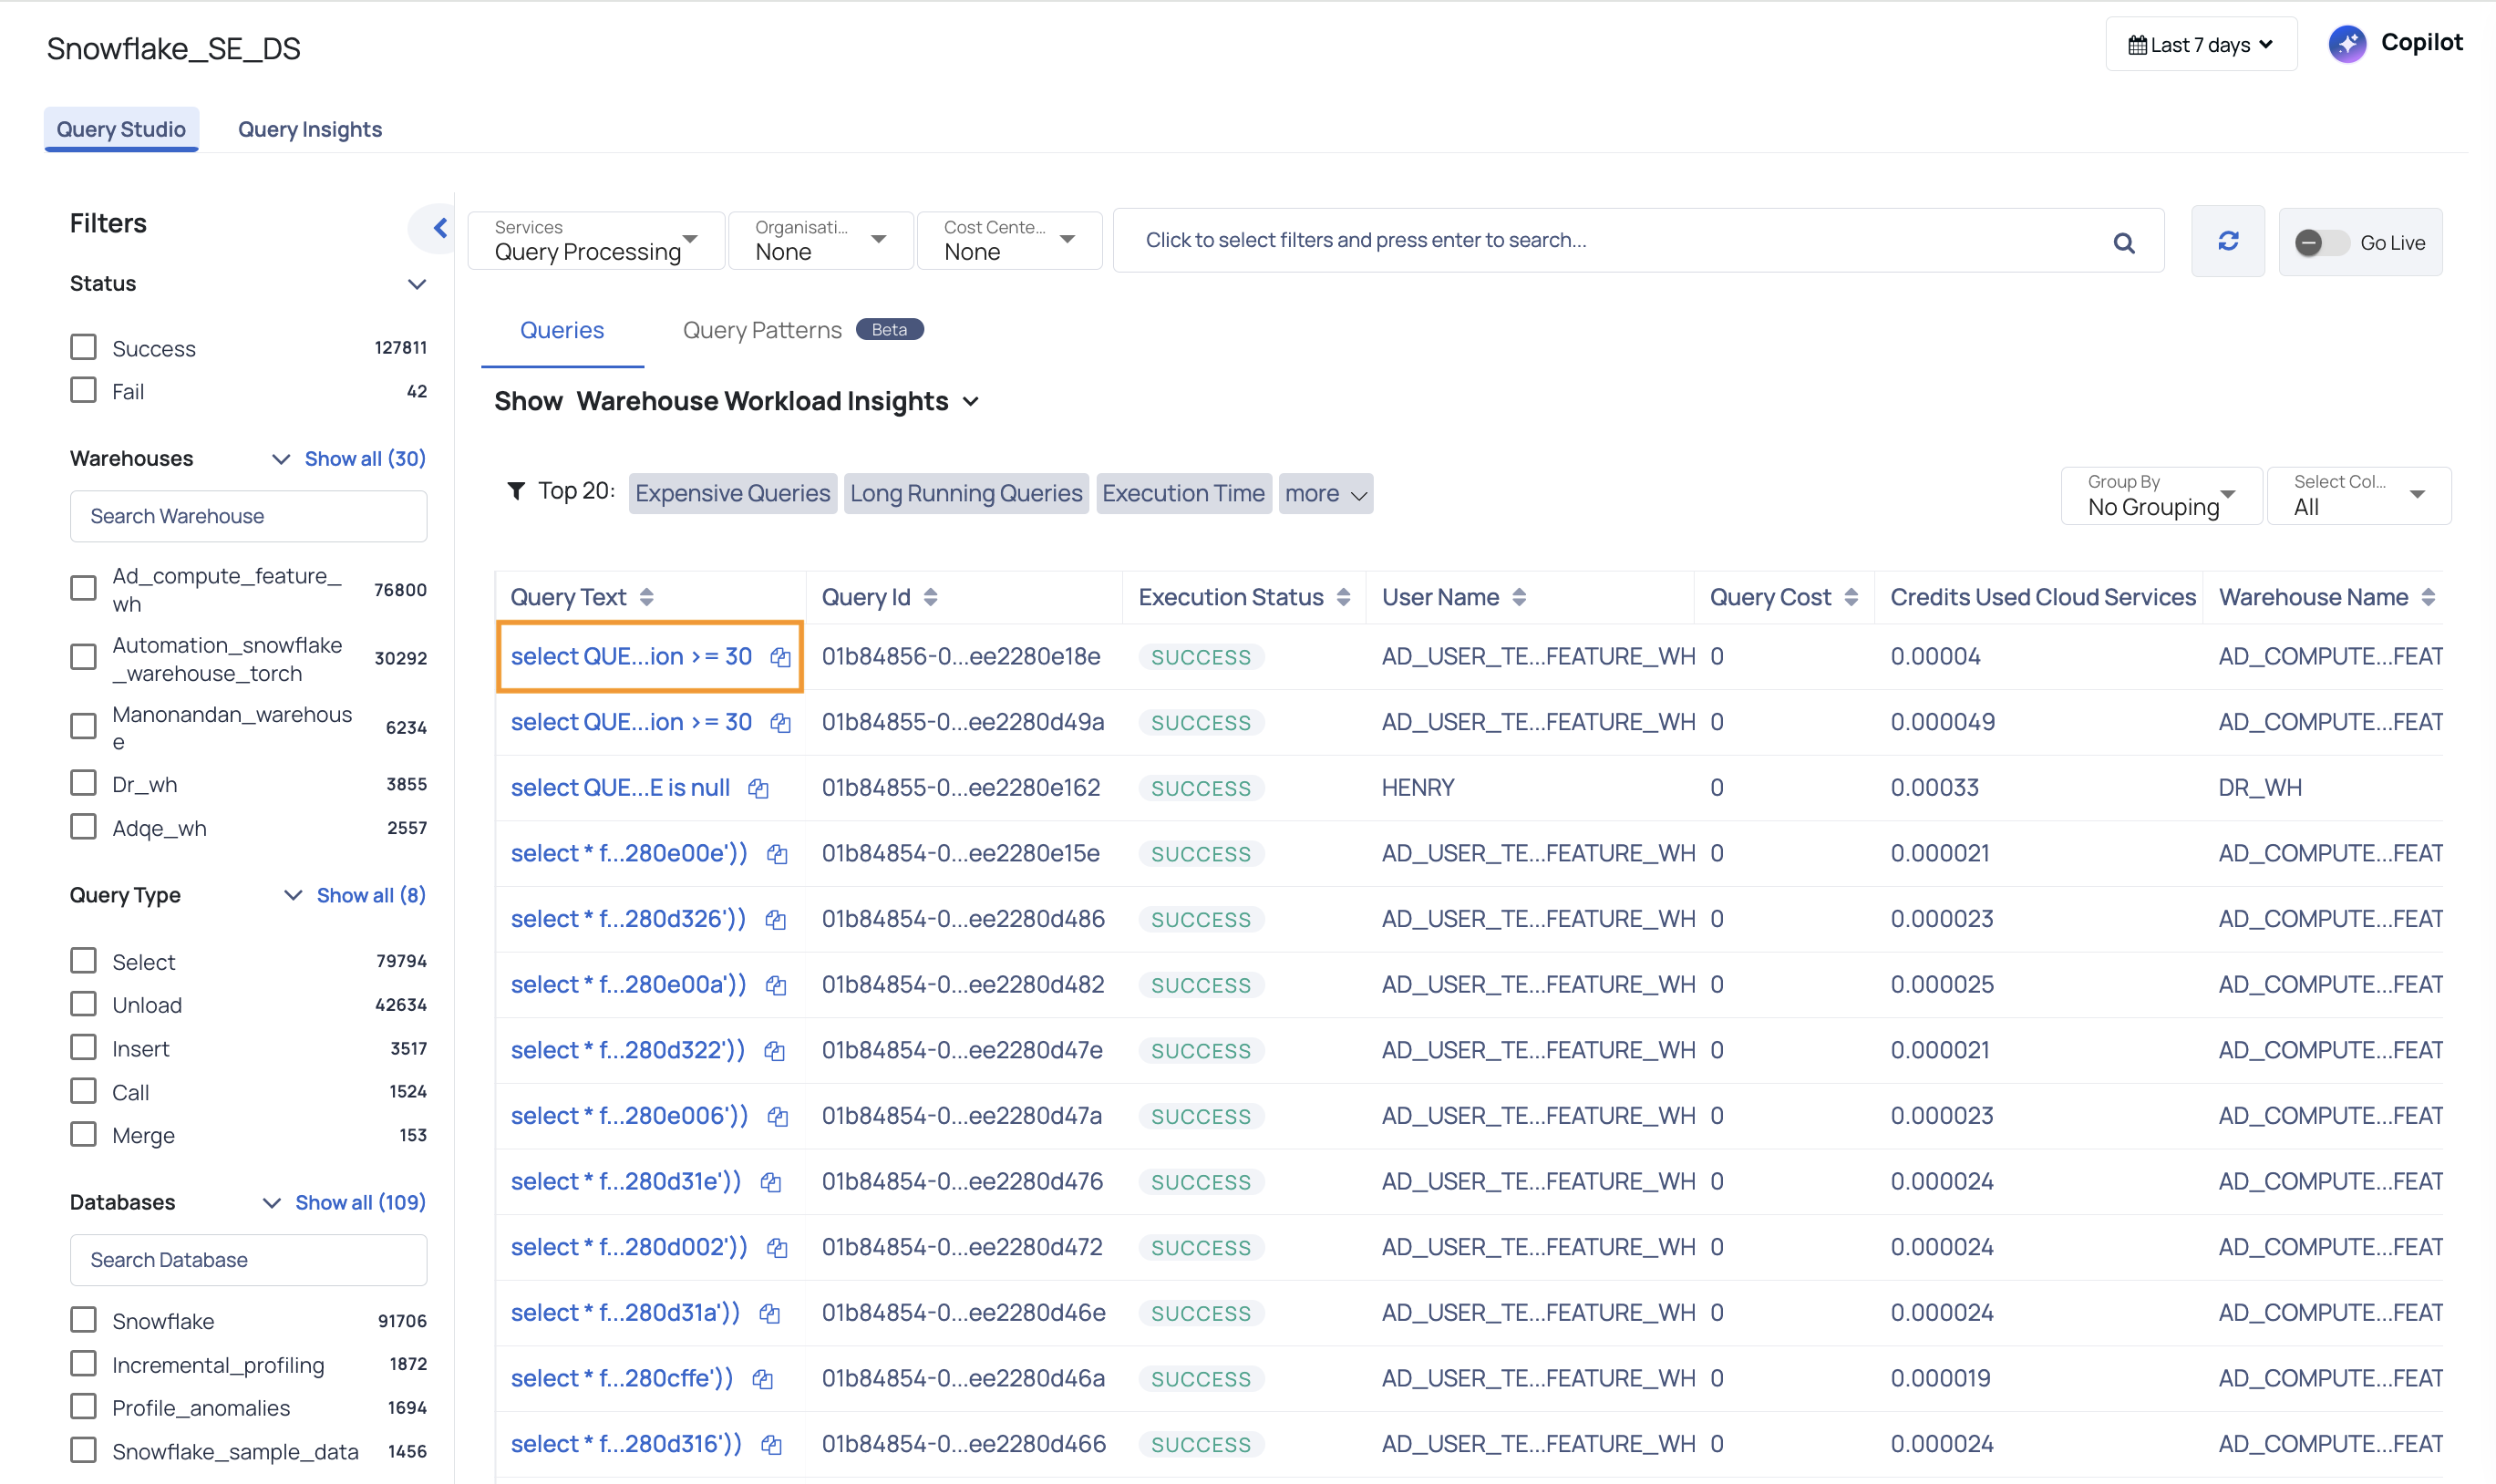Sort by User Name column arrows
2496x1484 pixels.
(x=1519, y=597)
